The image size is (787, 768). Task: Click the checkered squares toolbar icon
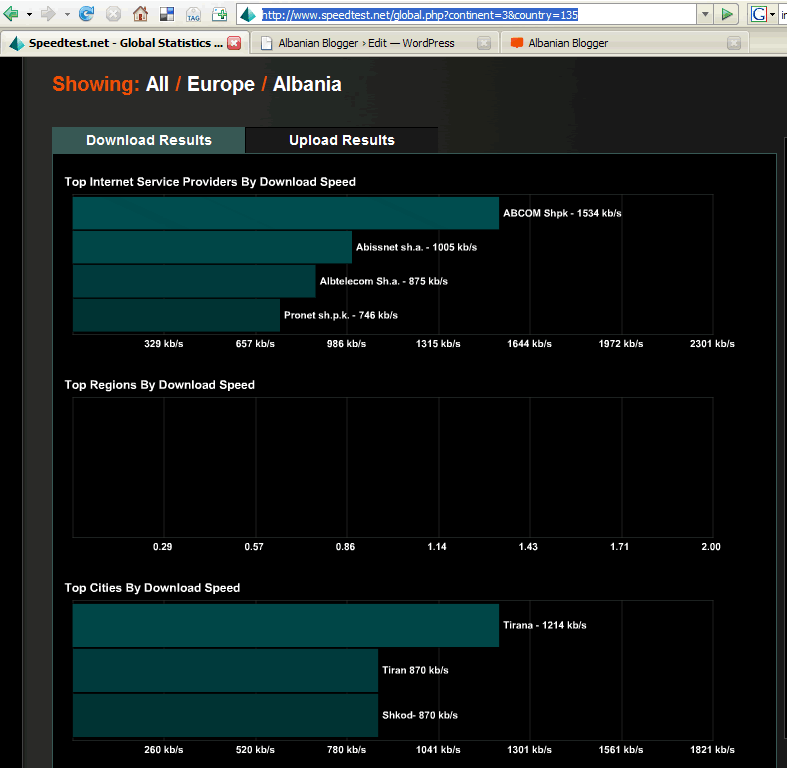point(167,14)
